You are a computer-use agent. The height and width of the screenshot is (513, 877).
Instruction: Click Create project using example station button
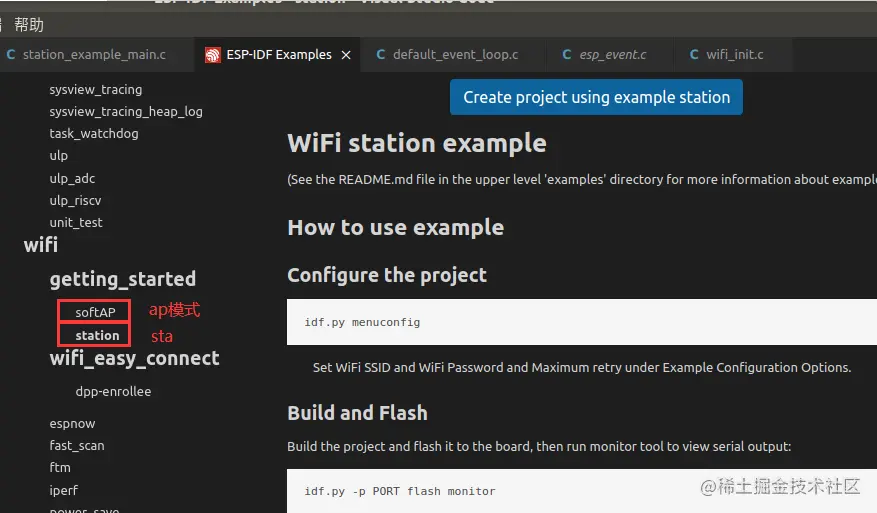(596, 97)
